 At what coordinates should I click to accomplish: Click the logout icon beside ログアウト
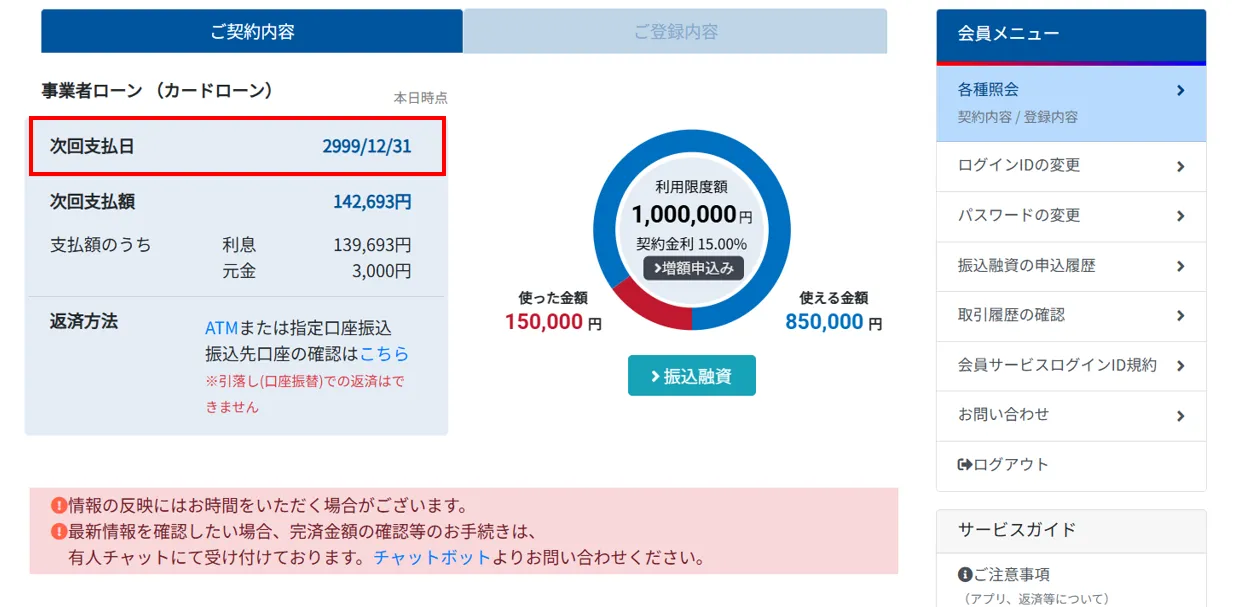click(x=965, y=465)
